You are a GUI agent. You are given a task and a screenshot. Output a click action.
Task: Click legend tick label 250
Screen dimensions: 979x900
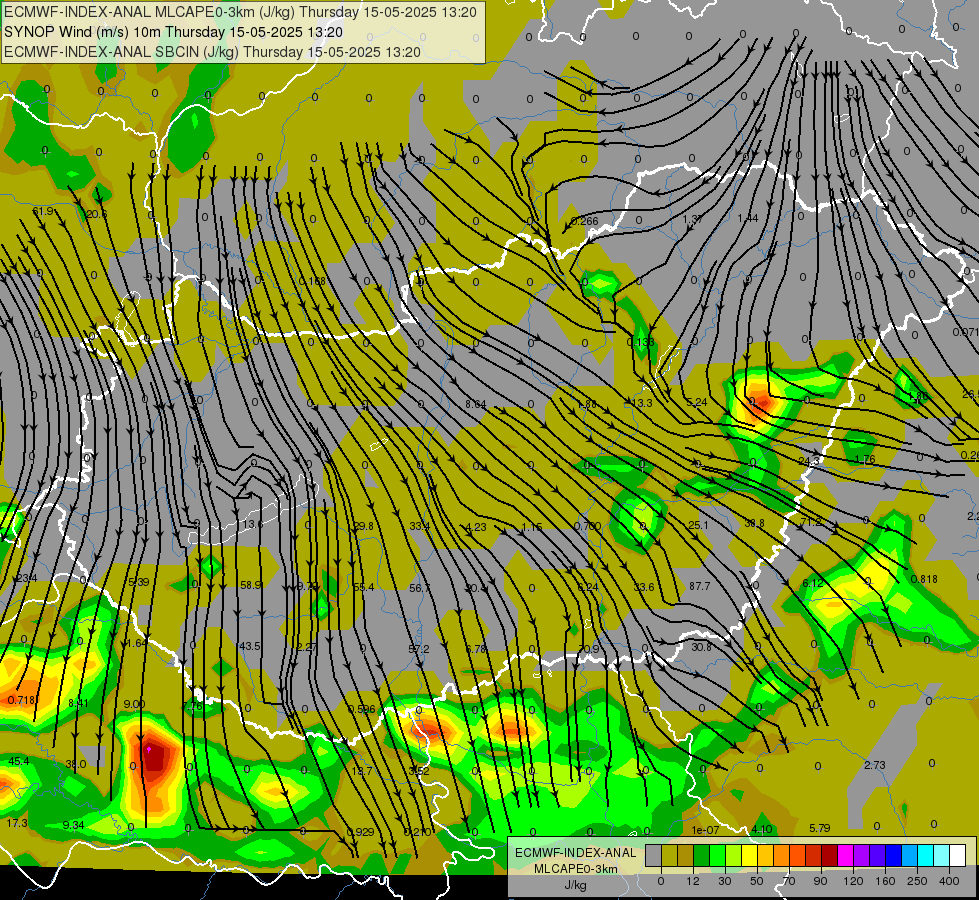click(917, 881)
